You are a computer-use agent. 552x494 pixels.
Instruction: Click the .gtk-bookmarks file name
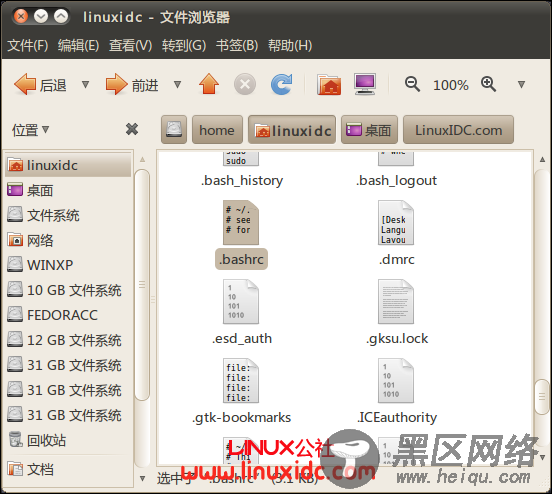click(x=242, y=418)
